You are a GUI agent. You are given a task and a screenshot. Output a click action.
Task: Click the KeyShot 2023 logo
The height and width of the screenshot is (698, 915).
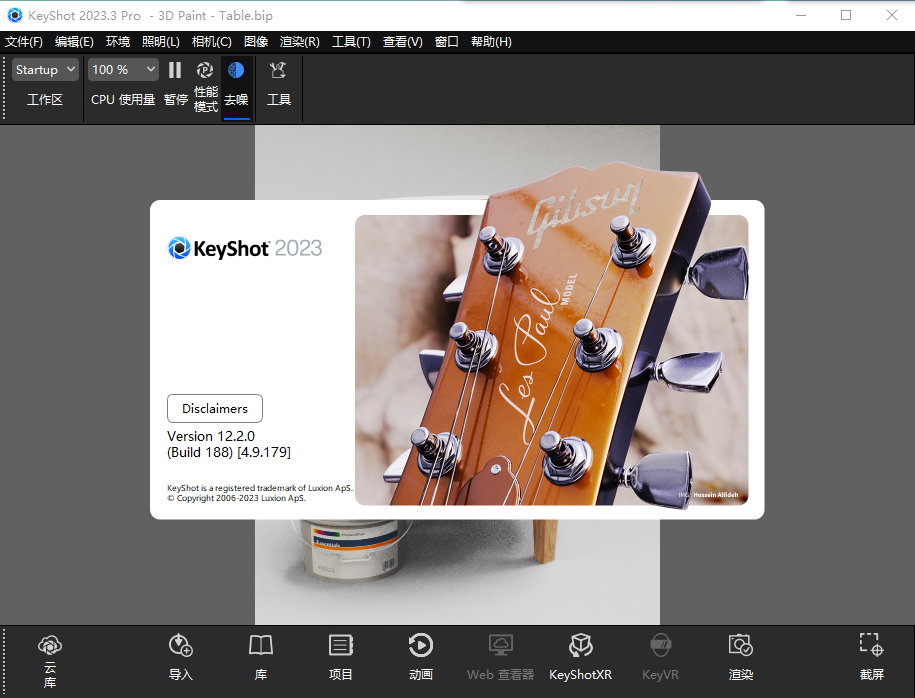point(245,248)
